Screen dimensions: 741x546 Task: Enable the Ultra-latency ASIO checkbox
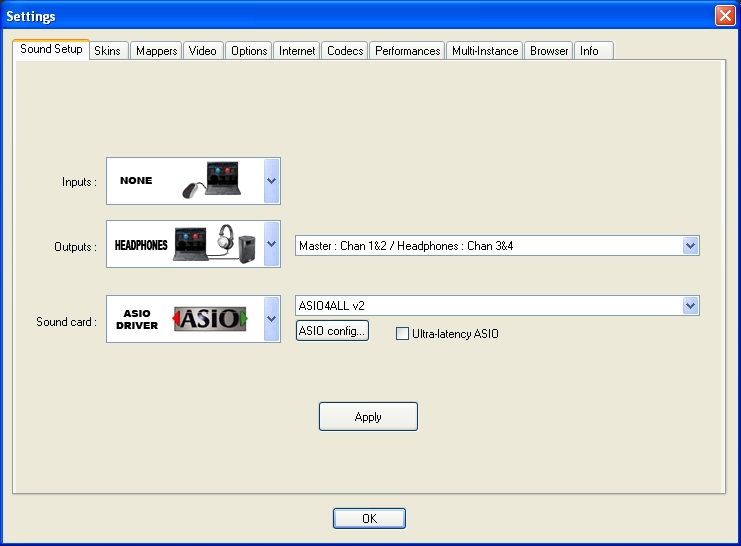pos(403,334)
